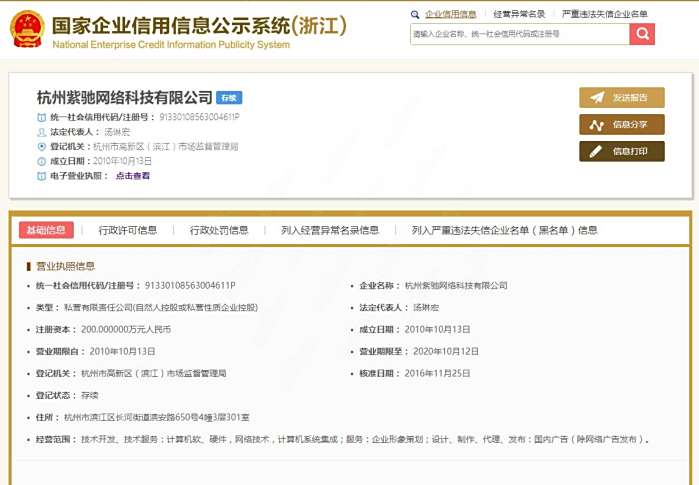Click the 营业期限自 2010年10月13日 value

[122, 351]
